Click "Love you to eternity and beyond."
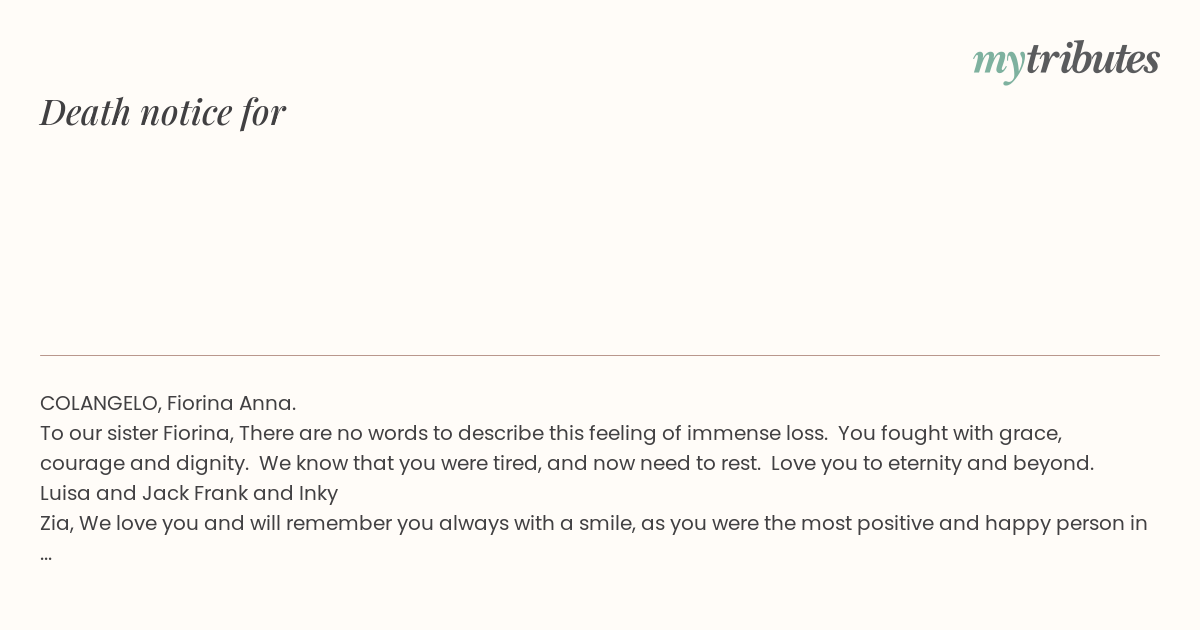 click(932, 463)
